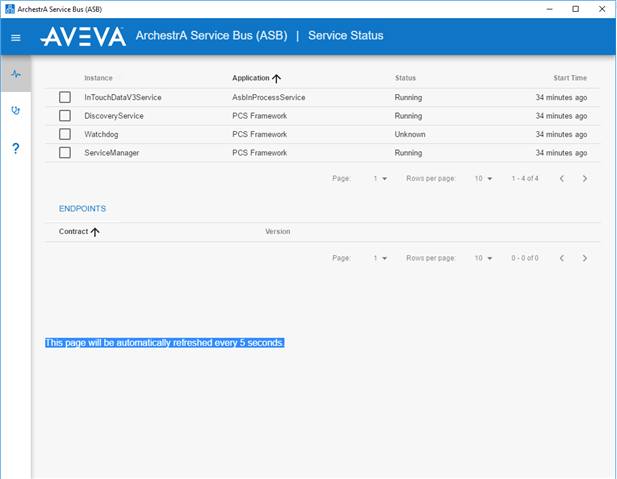
Task: Open services table Page dropdown
Action: [x=380, y=179]
